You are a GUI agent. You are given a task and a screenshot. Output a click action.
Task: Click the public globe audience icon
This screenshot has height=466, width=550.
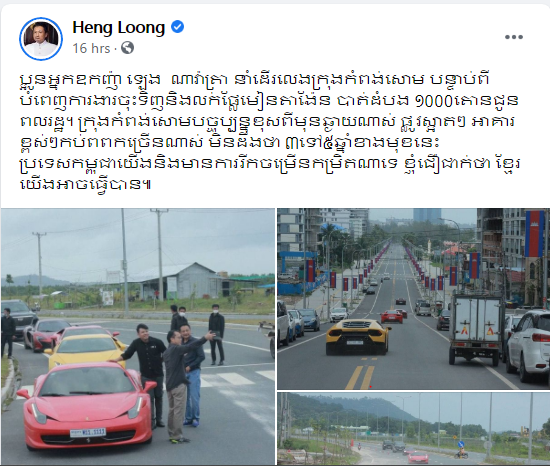coord(127,48)
